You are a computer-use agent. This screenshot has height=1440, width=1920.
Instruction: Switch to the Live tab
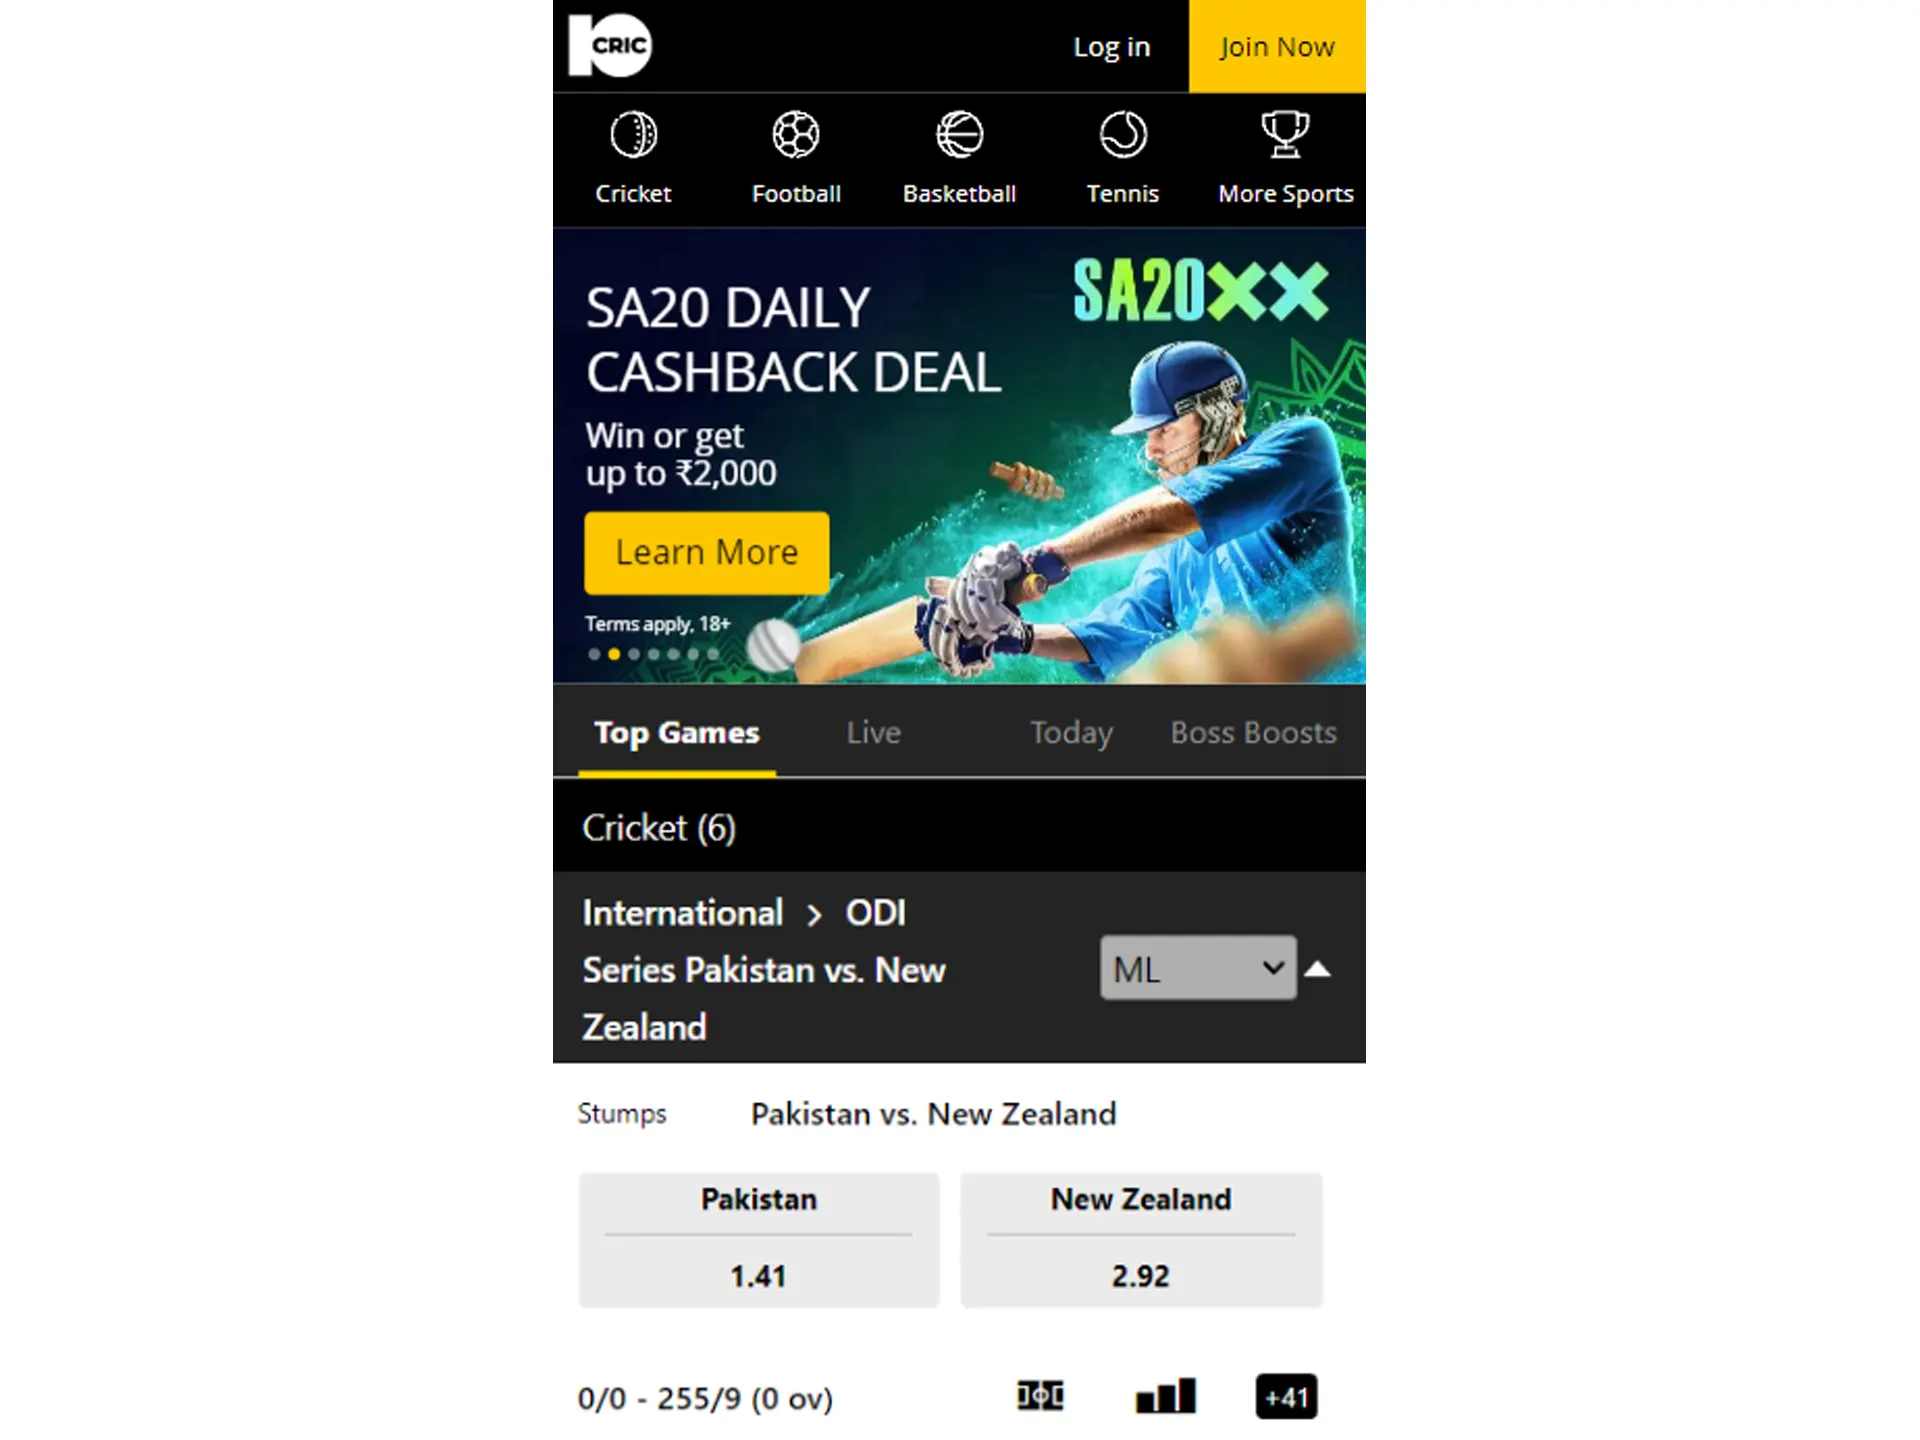(x=875, y=732)
